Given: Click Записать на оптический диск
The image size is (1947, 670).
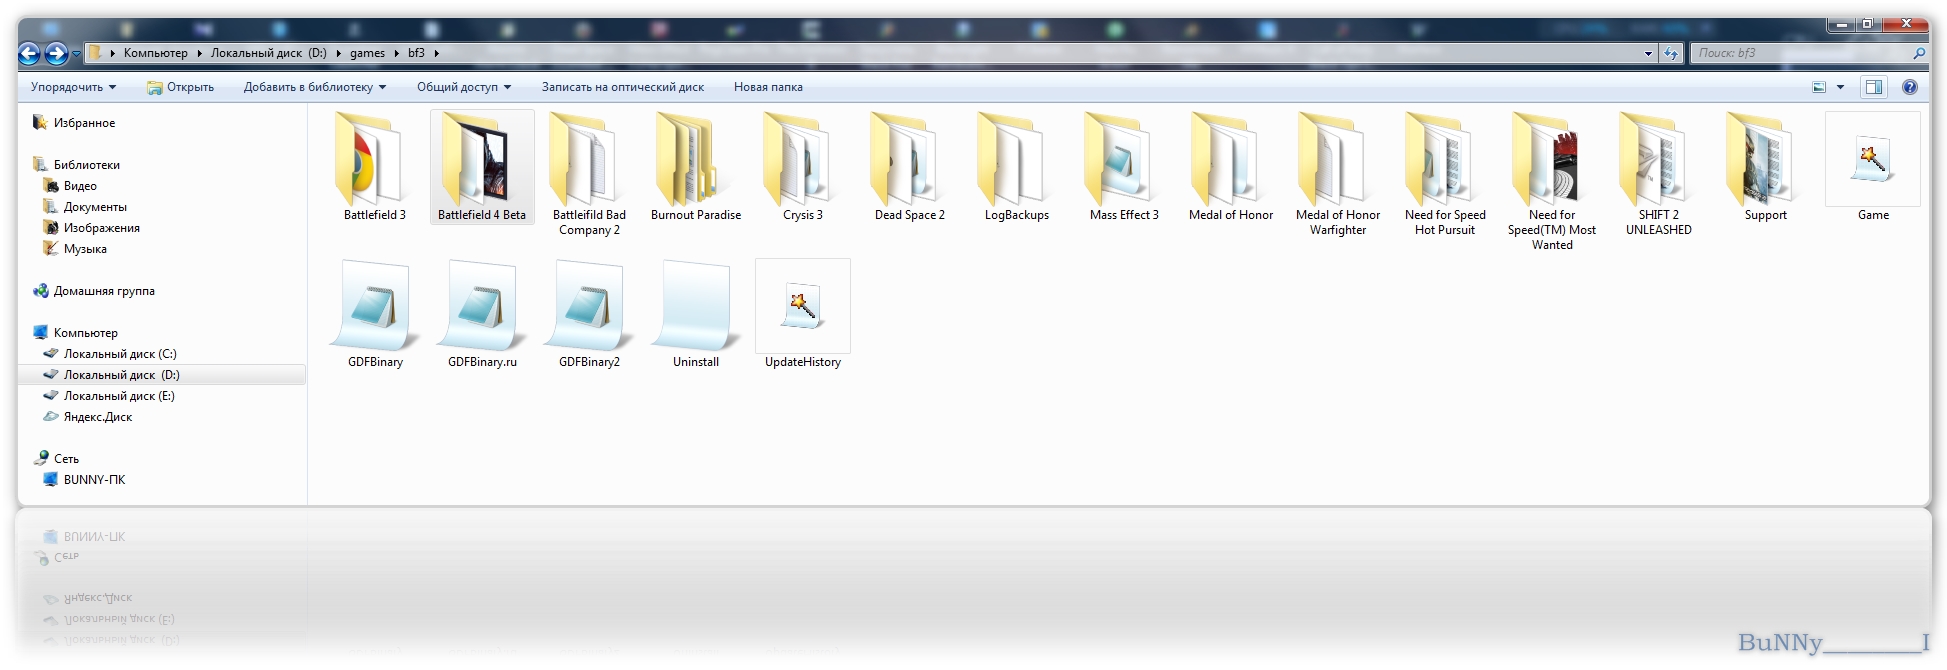Looking at the screenshot, I should click(623, 87).
